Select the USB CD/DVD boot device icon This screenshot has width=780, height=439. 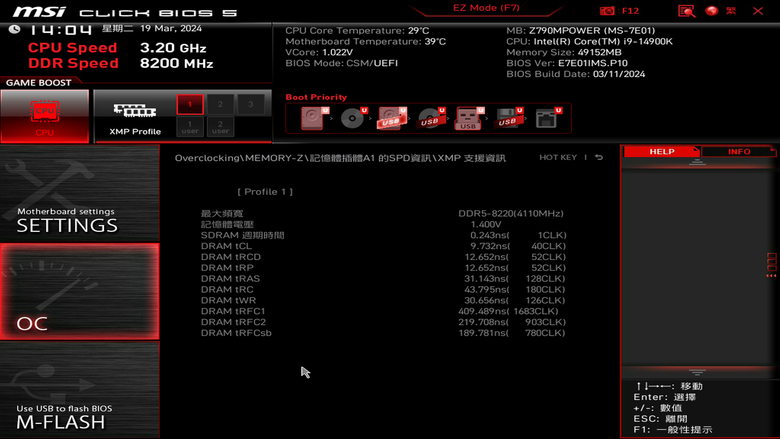[430, 118]
